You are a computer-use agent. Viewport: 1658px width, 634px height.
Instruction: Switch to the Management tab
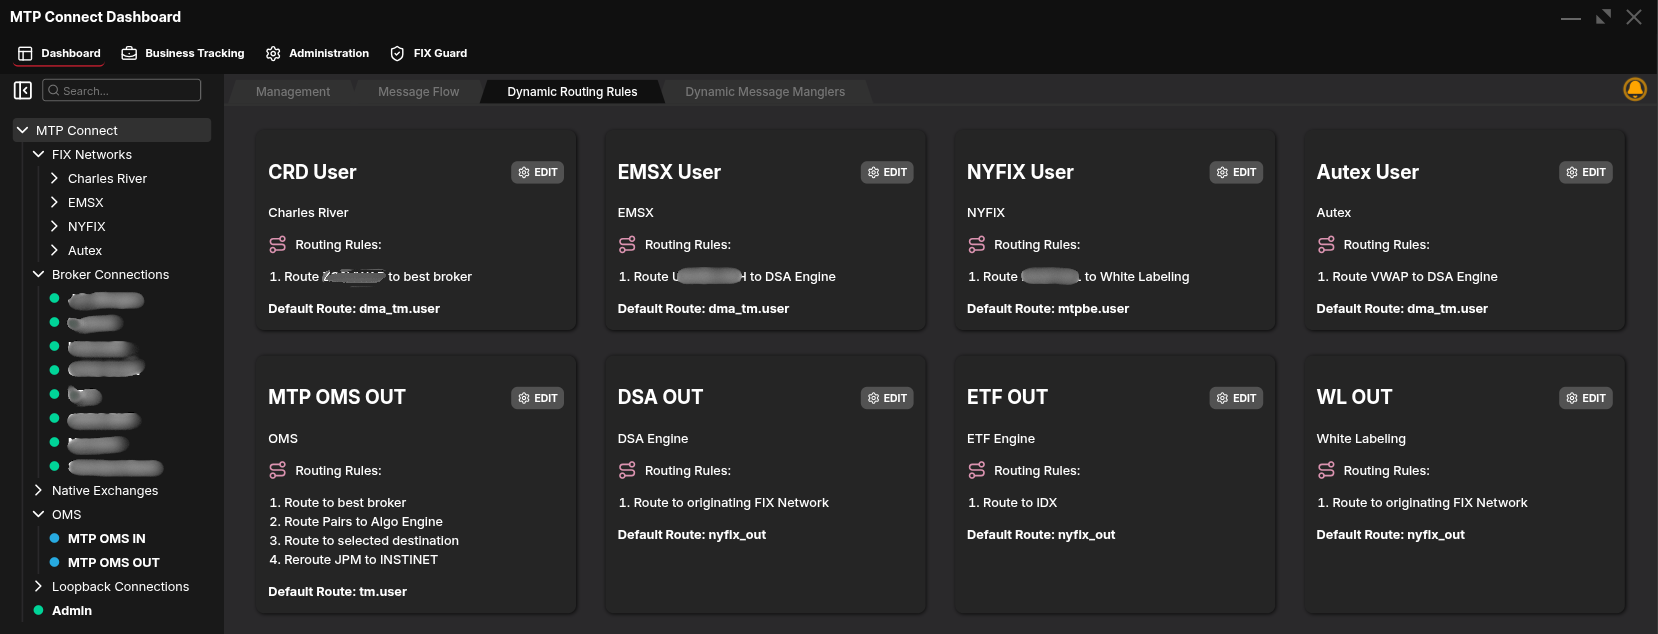[292, 92]
